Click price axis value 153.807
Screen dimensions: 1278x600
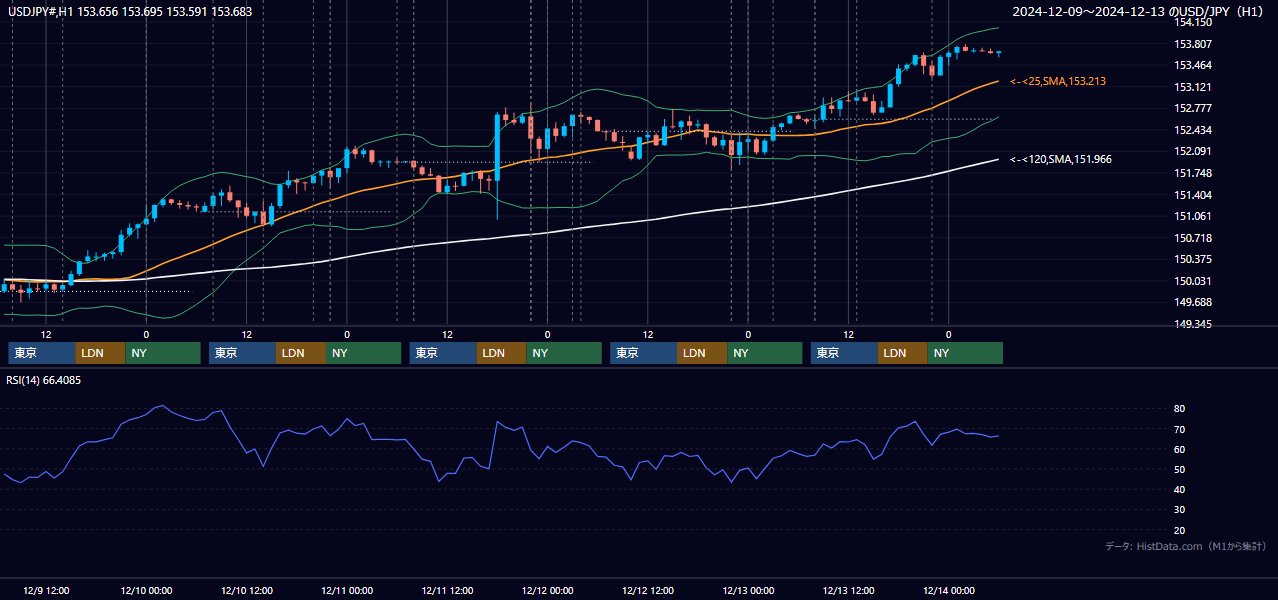click(x=1193, y=44)
